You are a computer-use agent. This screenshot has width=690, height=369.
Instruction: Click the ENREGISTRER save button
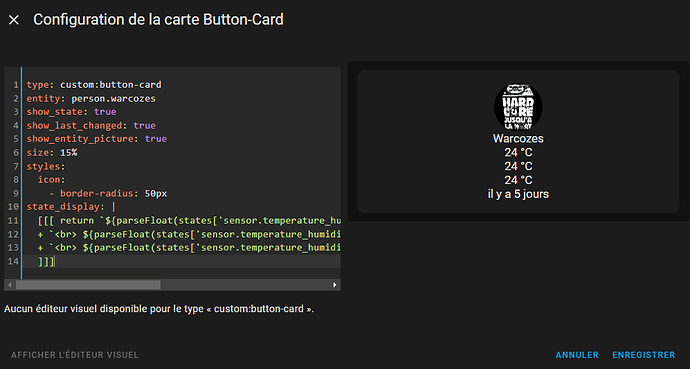point(643,355)
